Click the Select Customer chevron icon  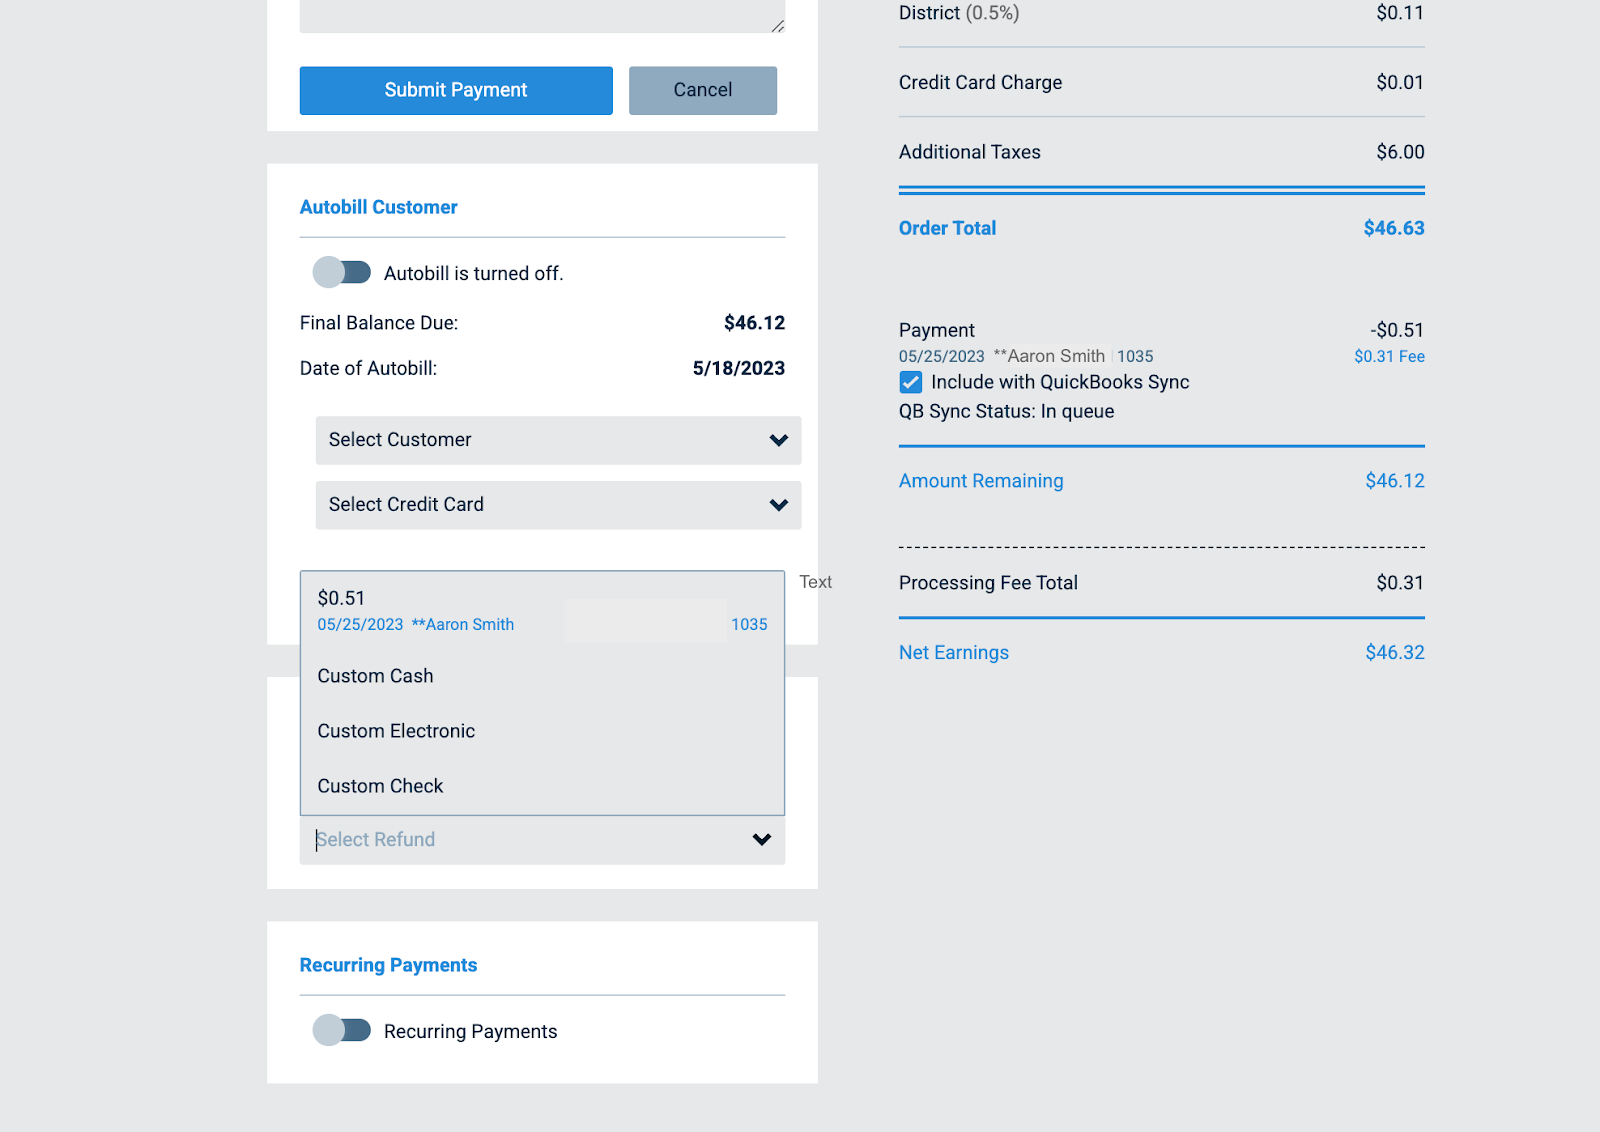pos(778,440)
